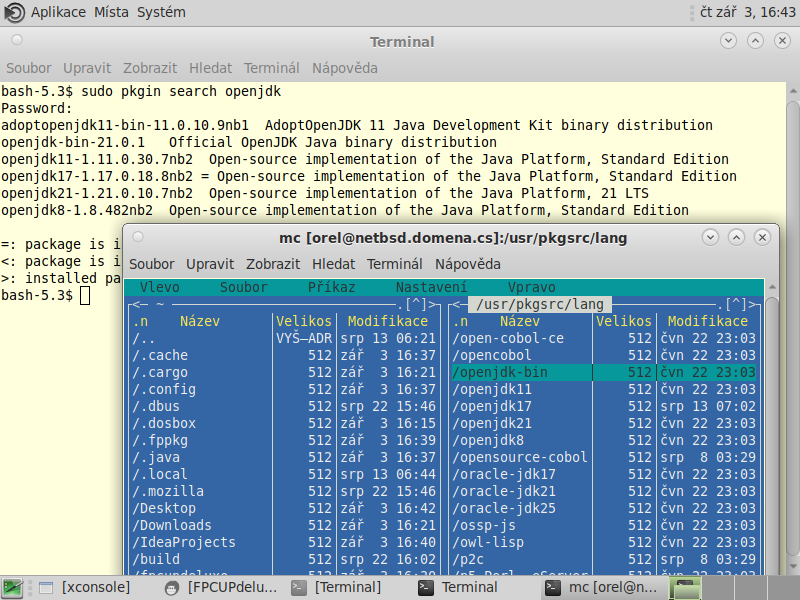Click left panel back arrow <-

point(141,305)
